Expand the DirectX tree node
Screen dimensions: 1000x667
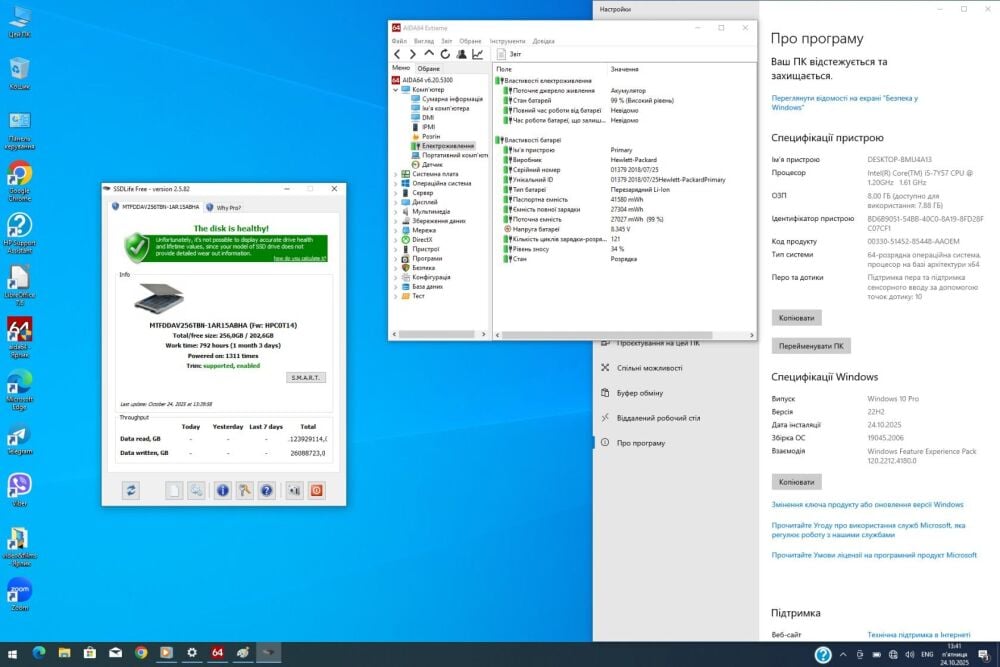395,240
